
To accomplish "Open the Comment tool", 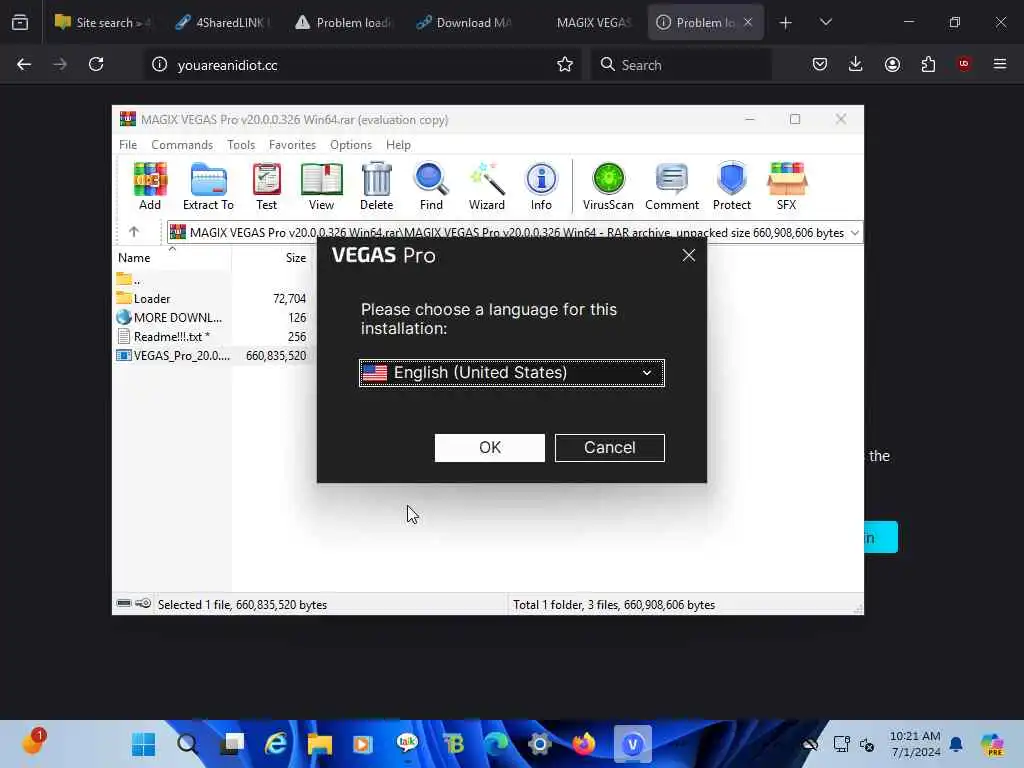I will pos(671,186).
